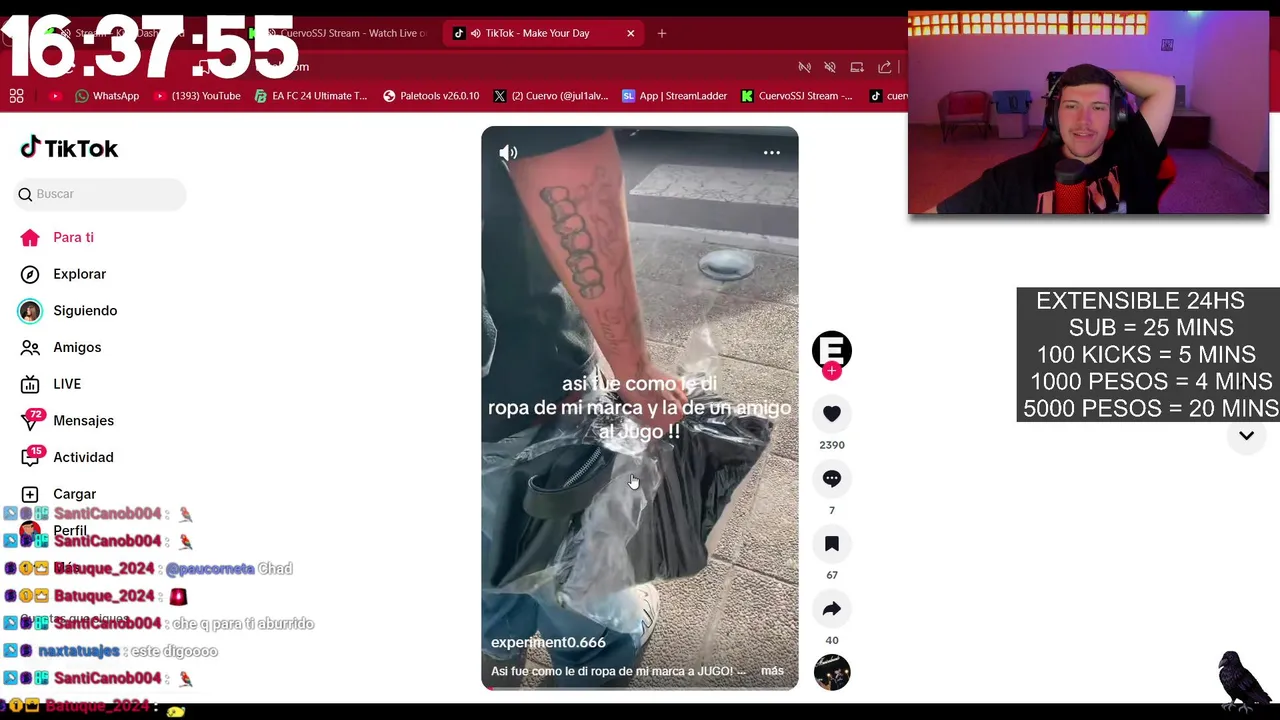Open experiment0.666 username link

(548, 642)
